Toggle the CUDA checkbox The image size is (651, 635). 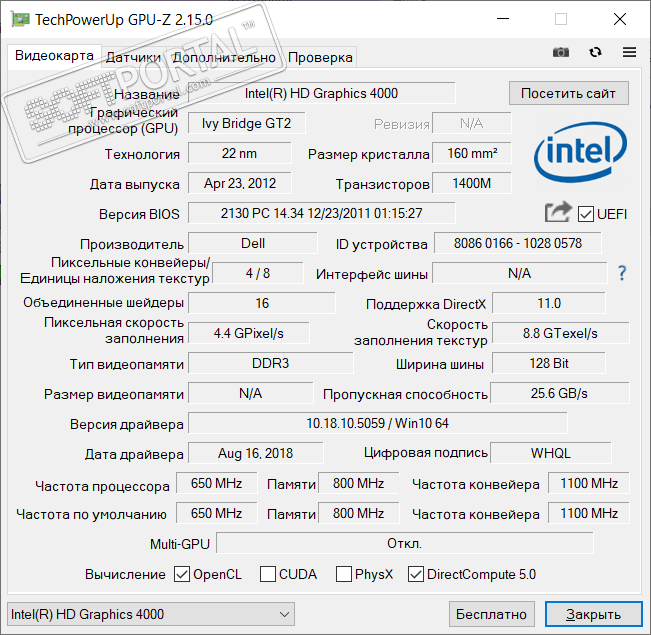267,574
